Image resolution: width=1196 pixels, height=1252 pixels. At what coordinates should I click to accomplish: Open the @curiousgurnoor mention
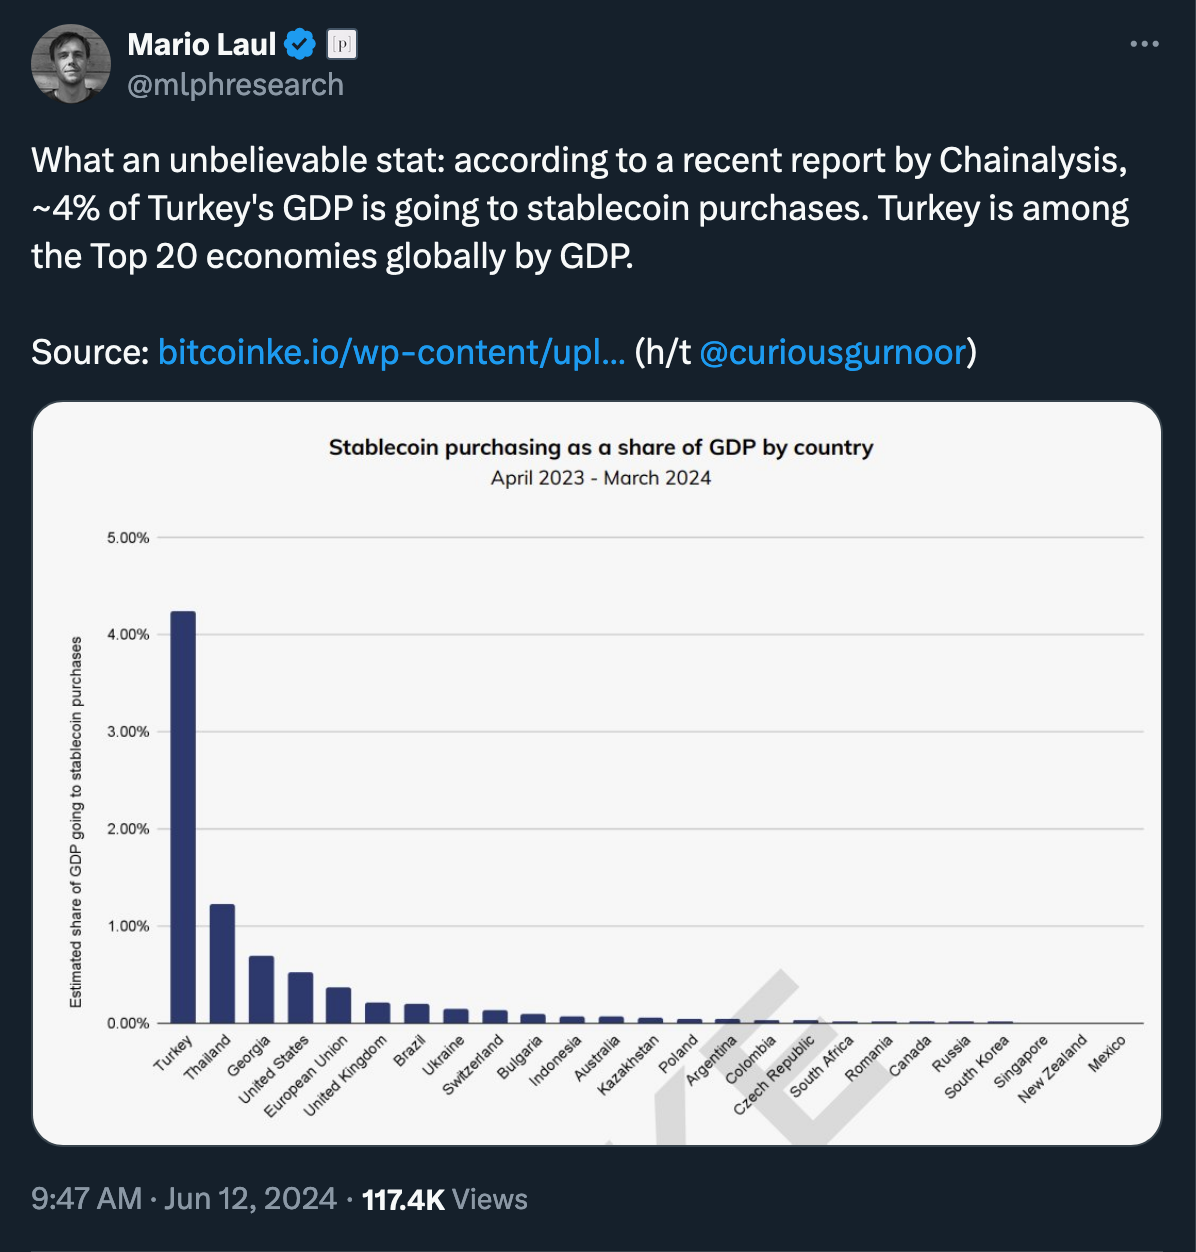tap(833, 352)
